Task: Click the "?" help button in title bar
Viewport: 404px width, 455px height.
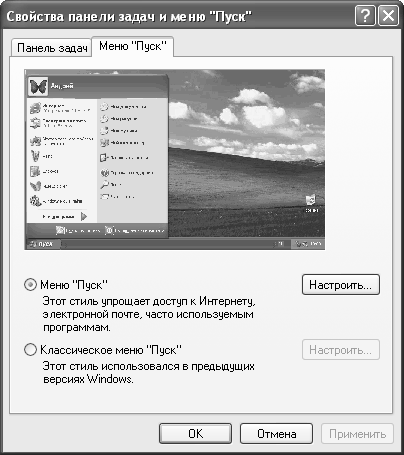Action: [x=365, y=15]
